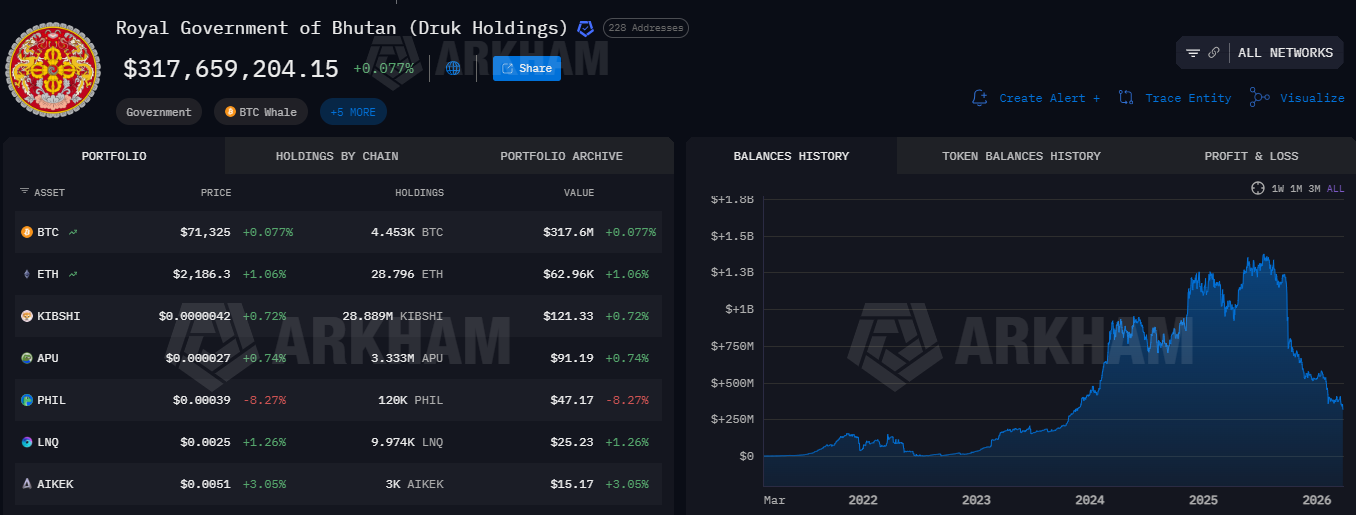Select the 3M chart time range
Viewport: 1356px width, 515px height.
tap(1314, 188)
